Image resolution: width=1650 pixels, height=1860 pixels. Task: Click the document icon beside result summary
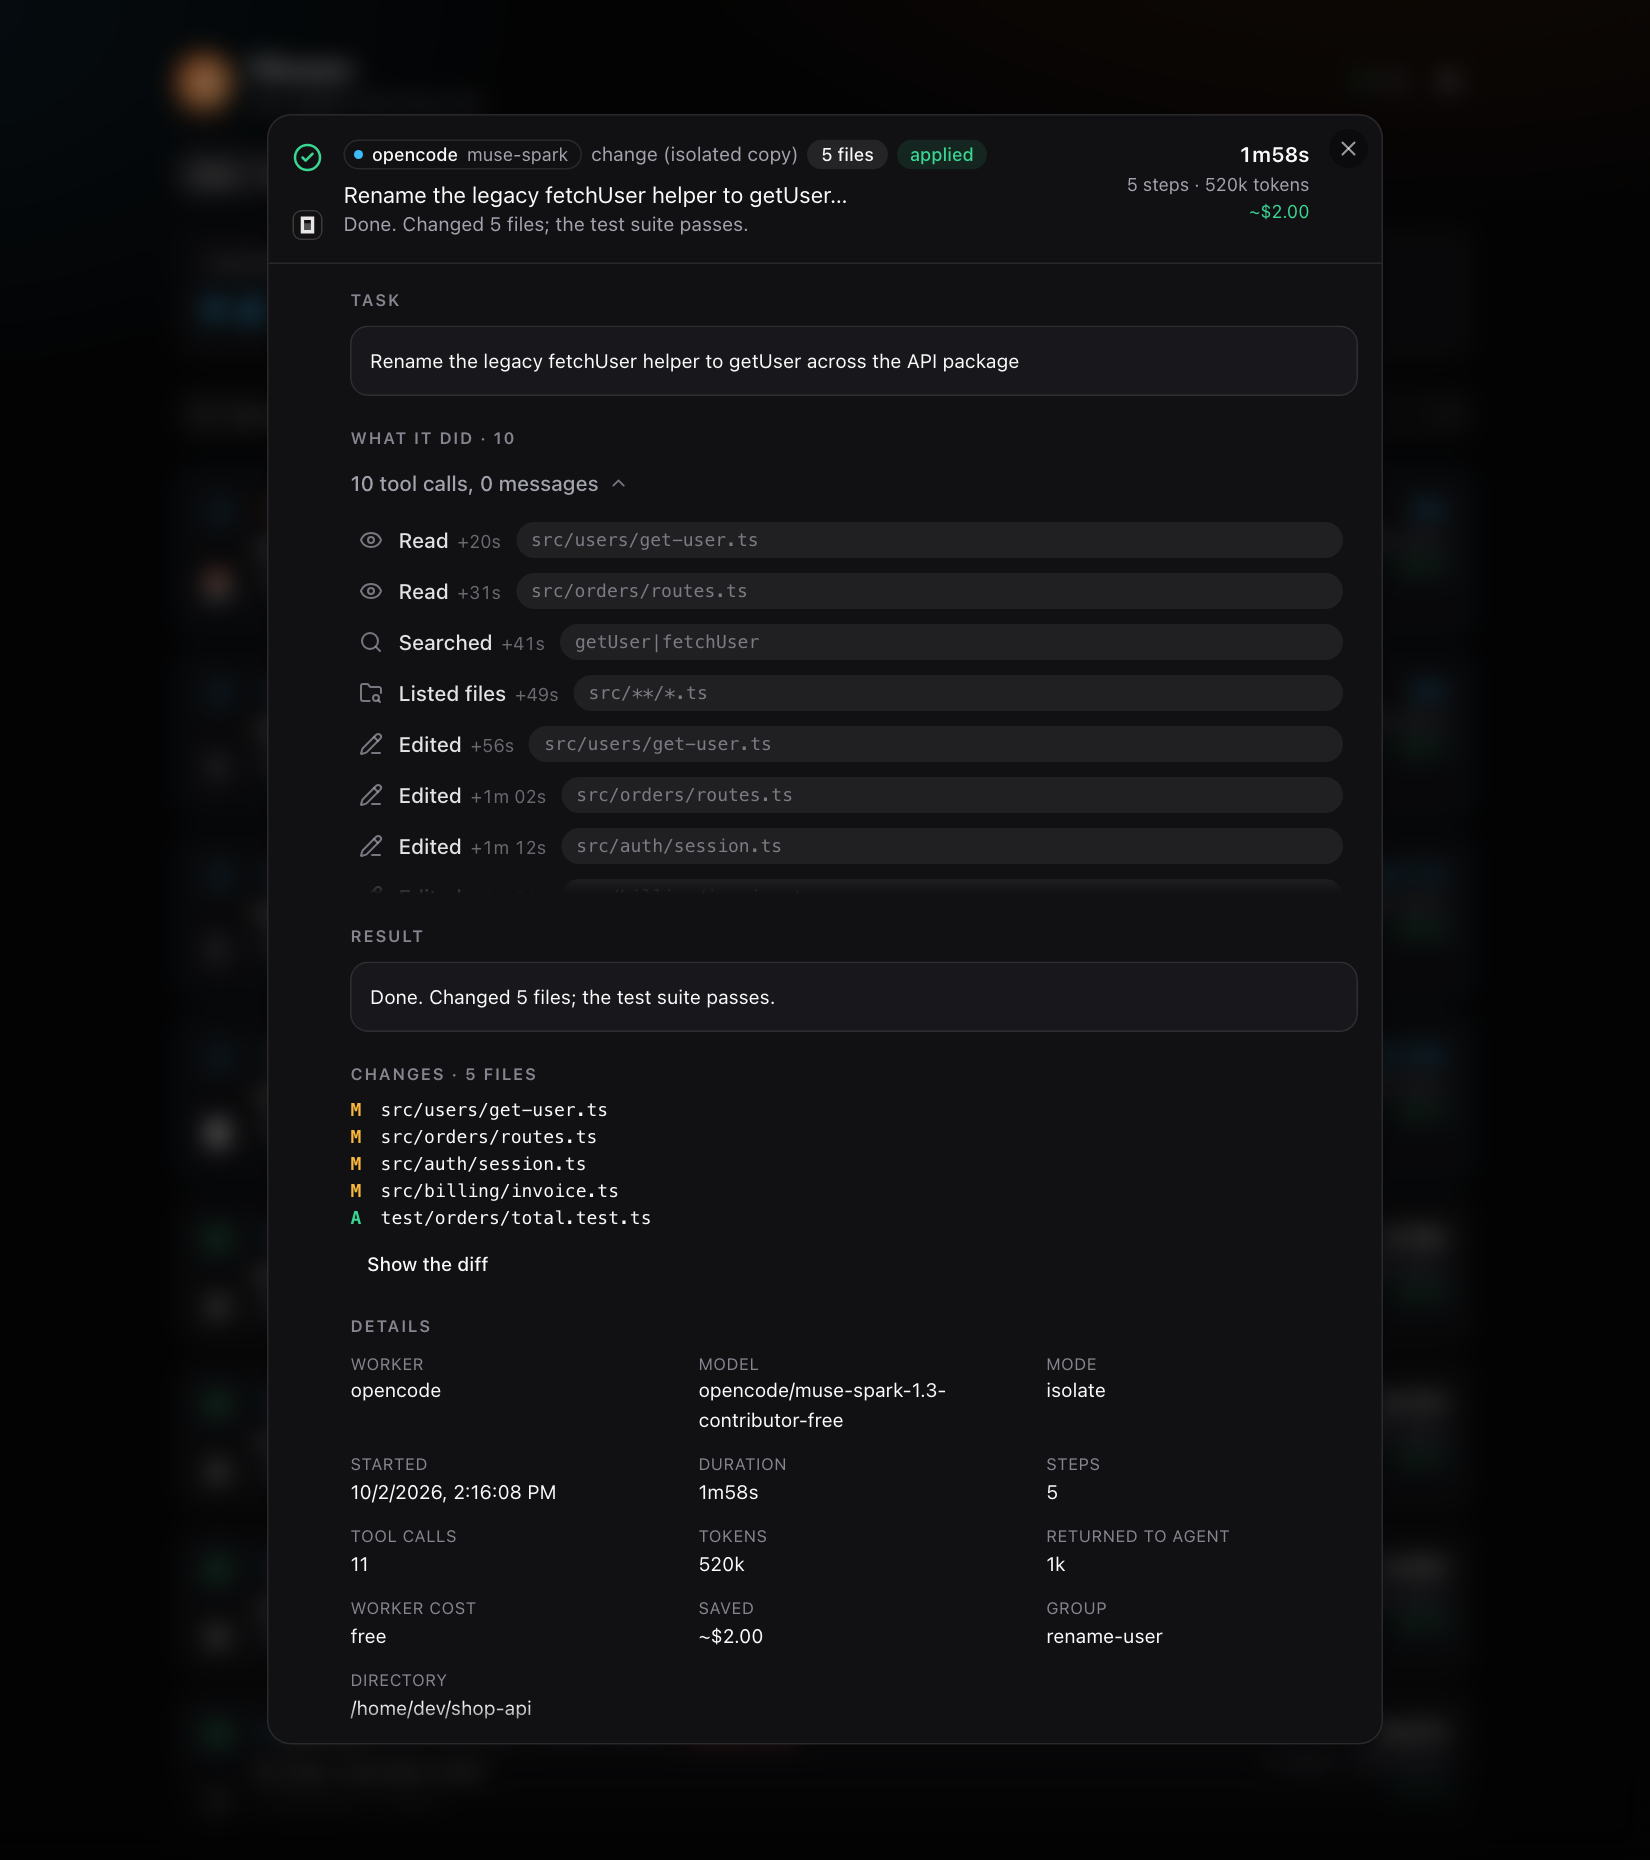[x=307, y=225]
